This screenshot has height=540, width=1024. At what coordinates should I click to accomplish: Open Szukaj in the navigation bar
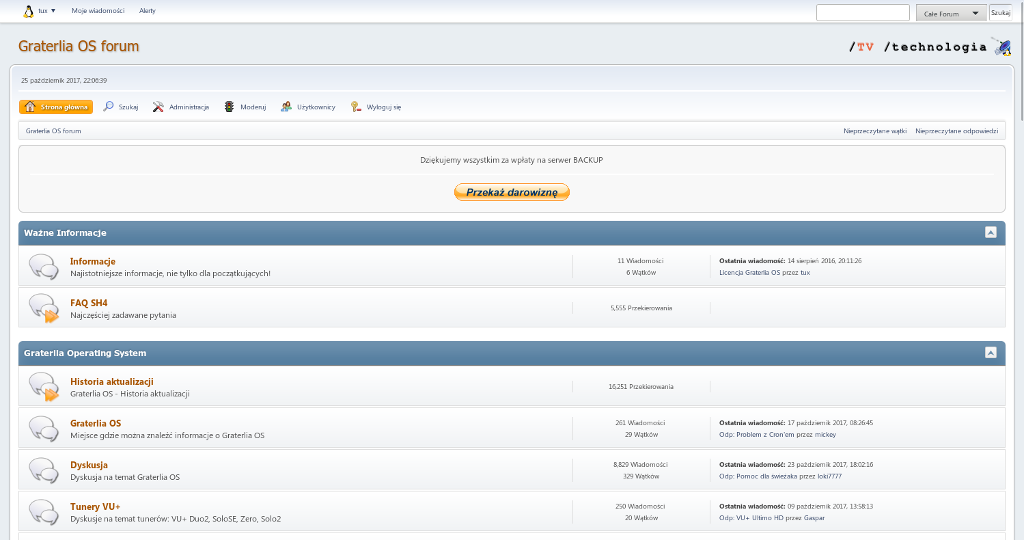pyautogui.click(x=128, y=107)
